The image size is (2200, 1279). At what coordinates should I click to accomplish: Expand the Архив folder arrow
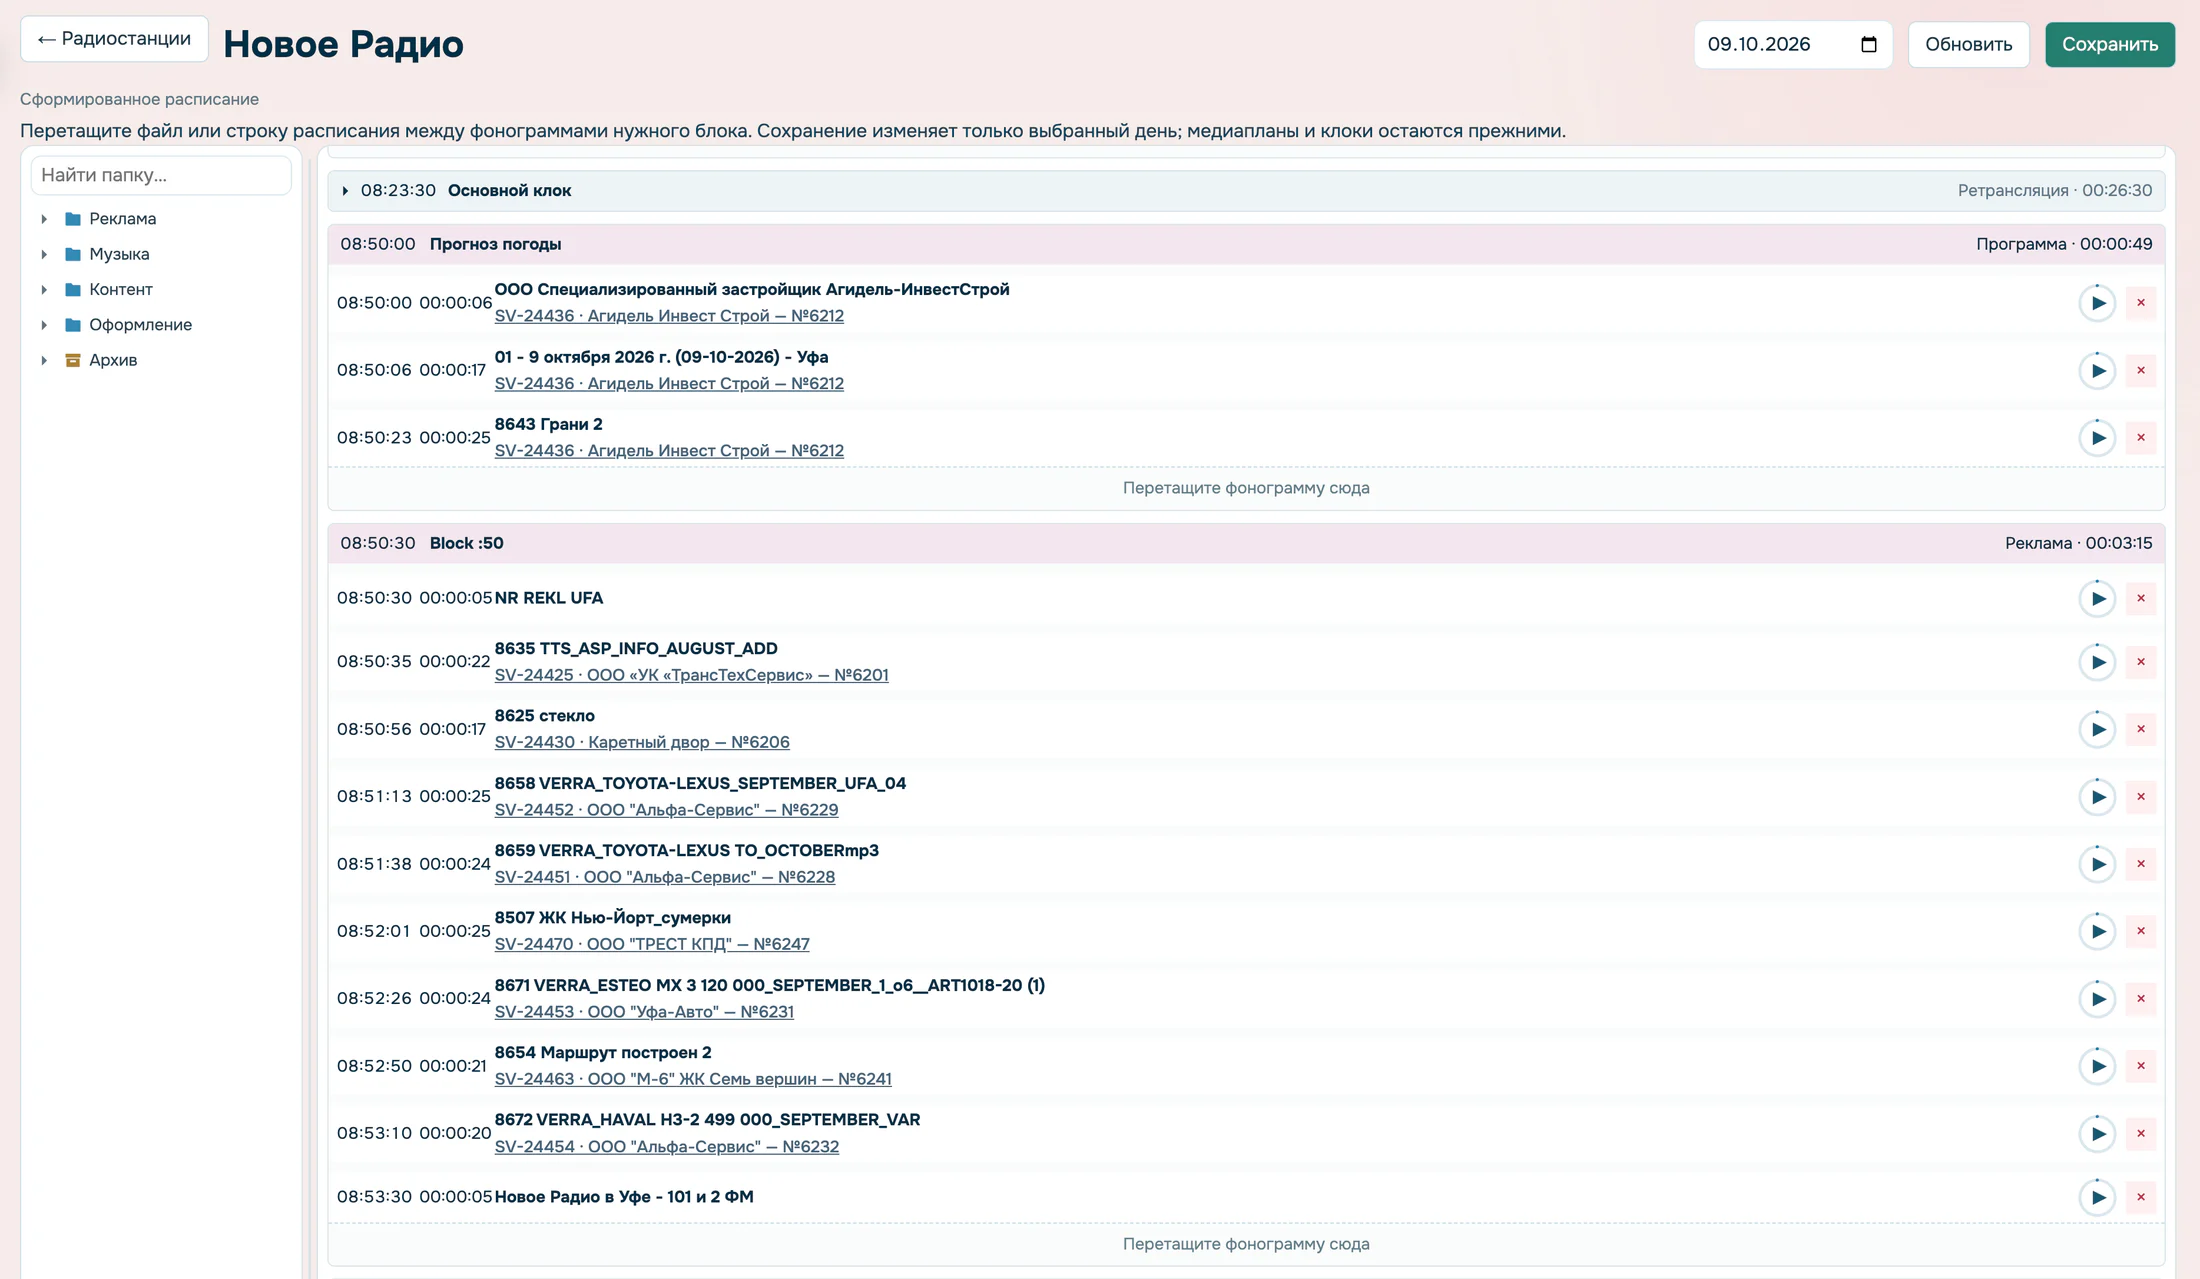click(44, 360)
